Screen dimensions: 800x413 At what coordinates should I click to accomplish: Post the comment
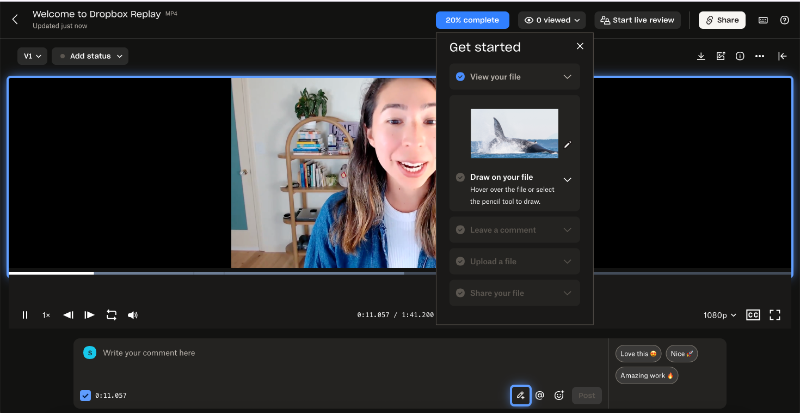tap(587, 395)
